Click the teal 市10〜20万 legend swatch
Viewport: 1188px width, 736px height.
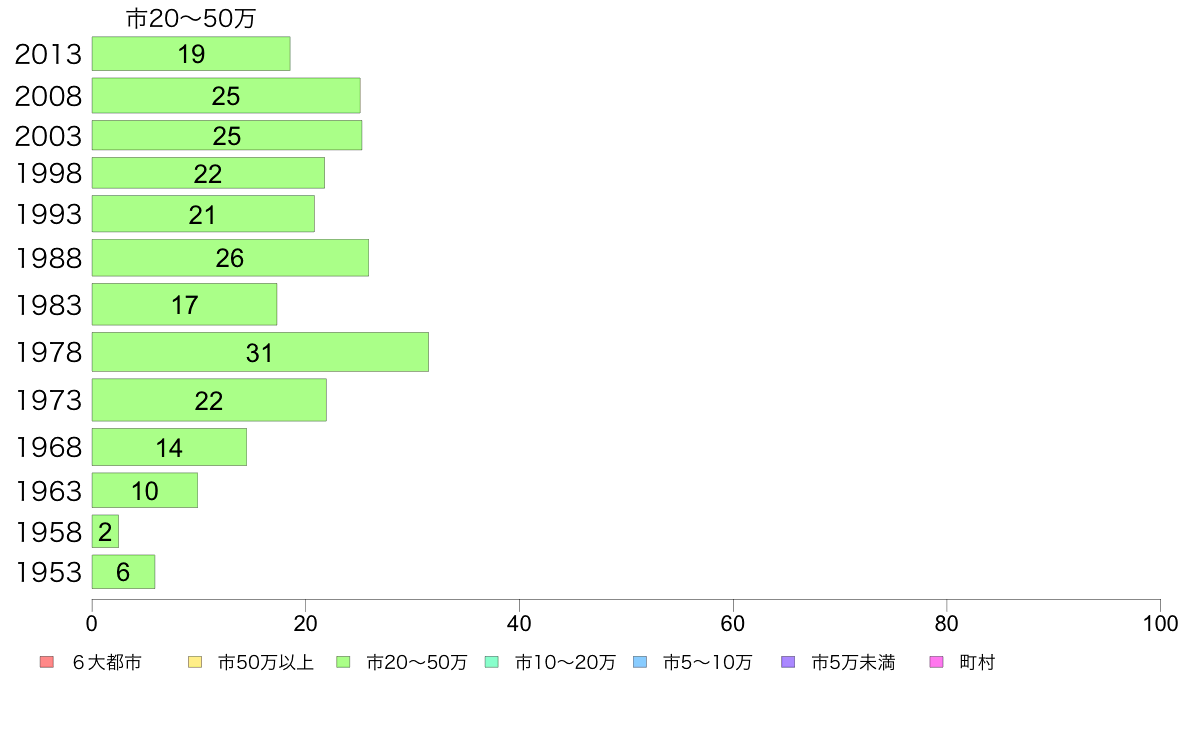(x=492, y=662)
